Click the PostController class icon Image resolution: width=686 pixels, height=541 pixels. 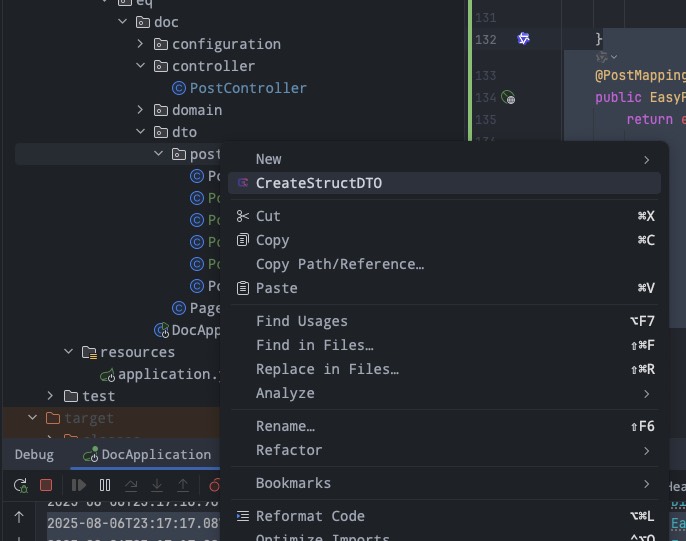click(179, 88)
